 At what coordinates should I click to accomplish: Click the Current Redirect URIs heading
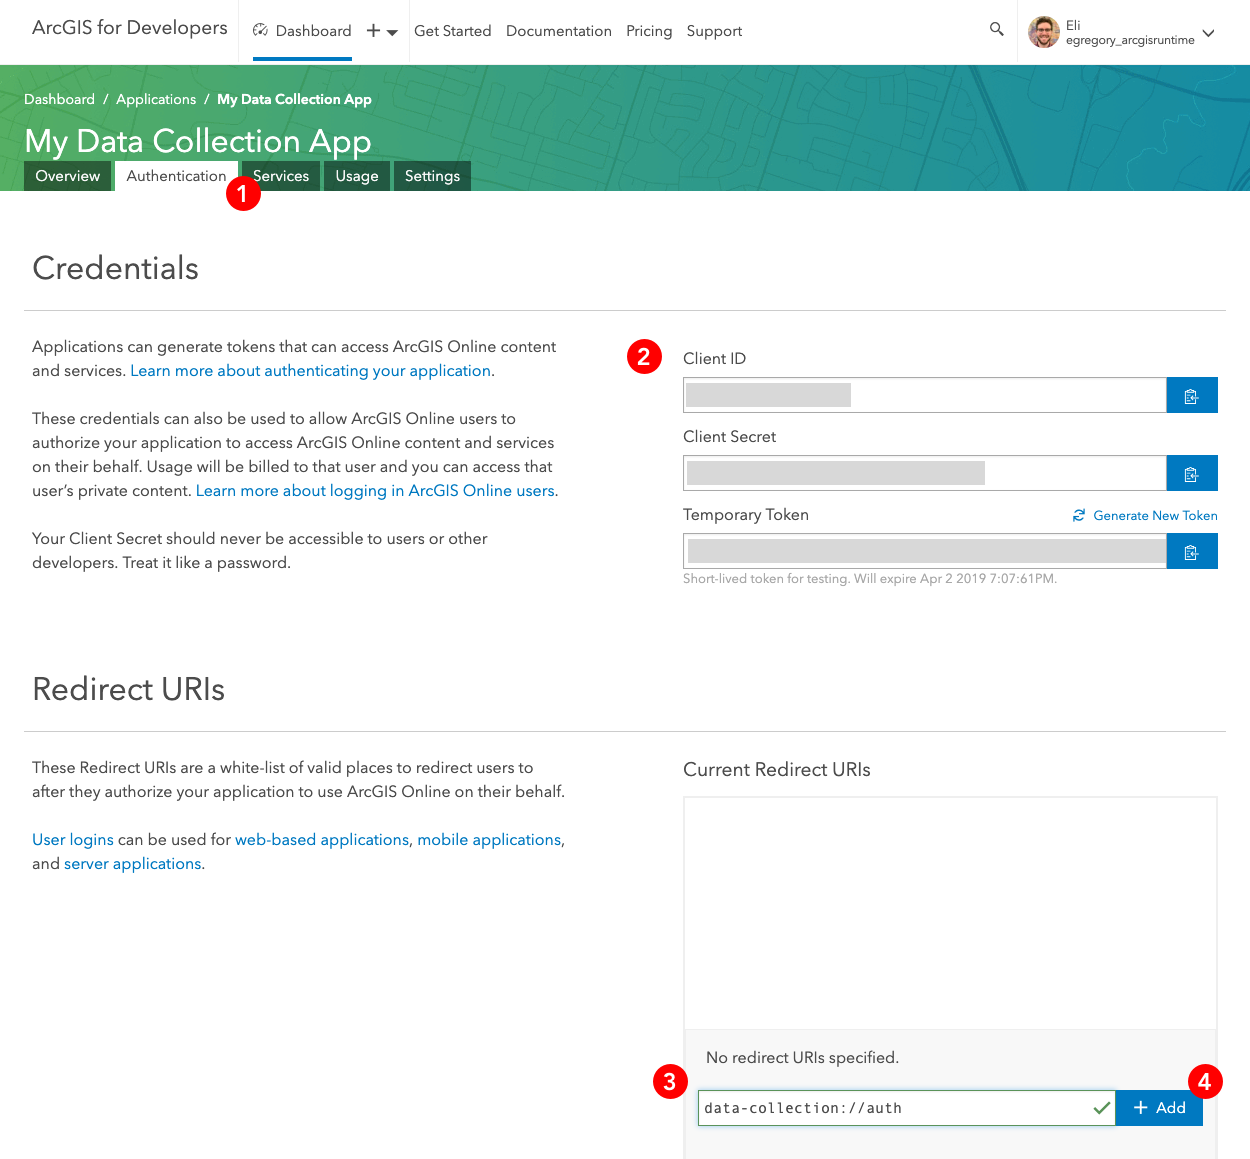coord(777,769)
